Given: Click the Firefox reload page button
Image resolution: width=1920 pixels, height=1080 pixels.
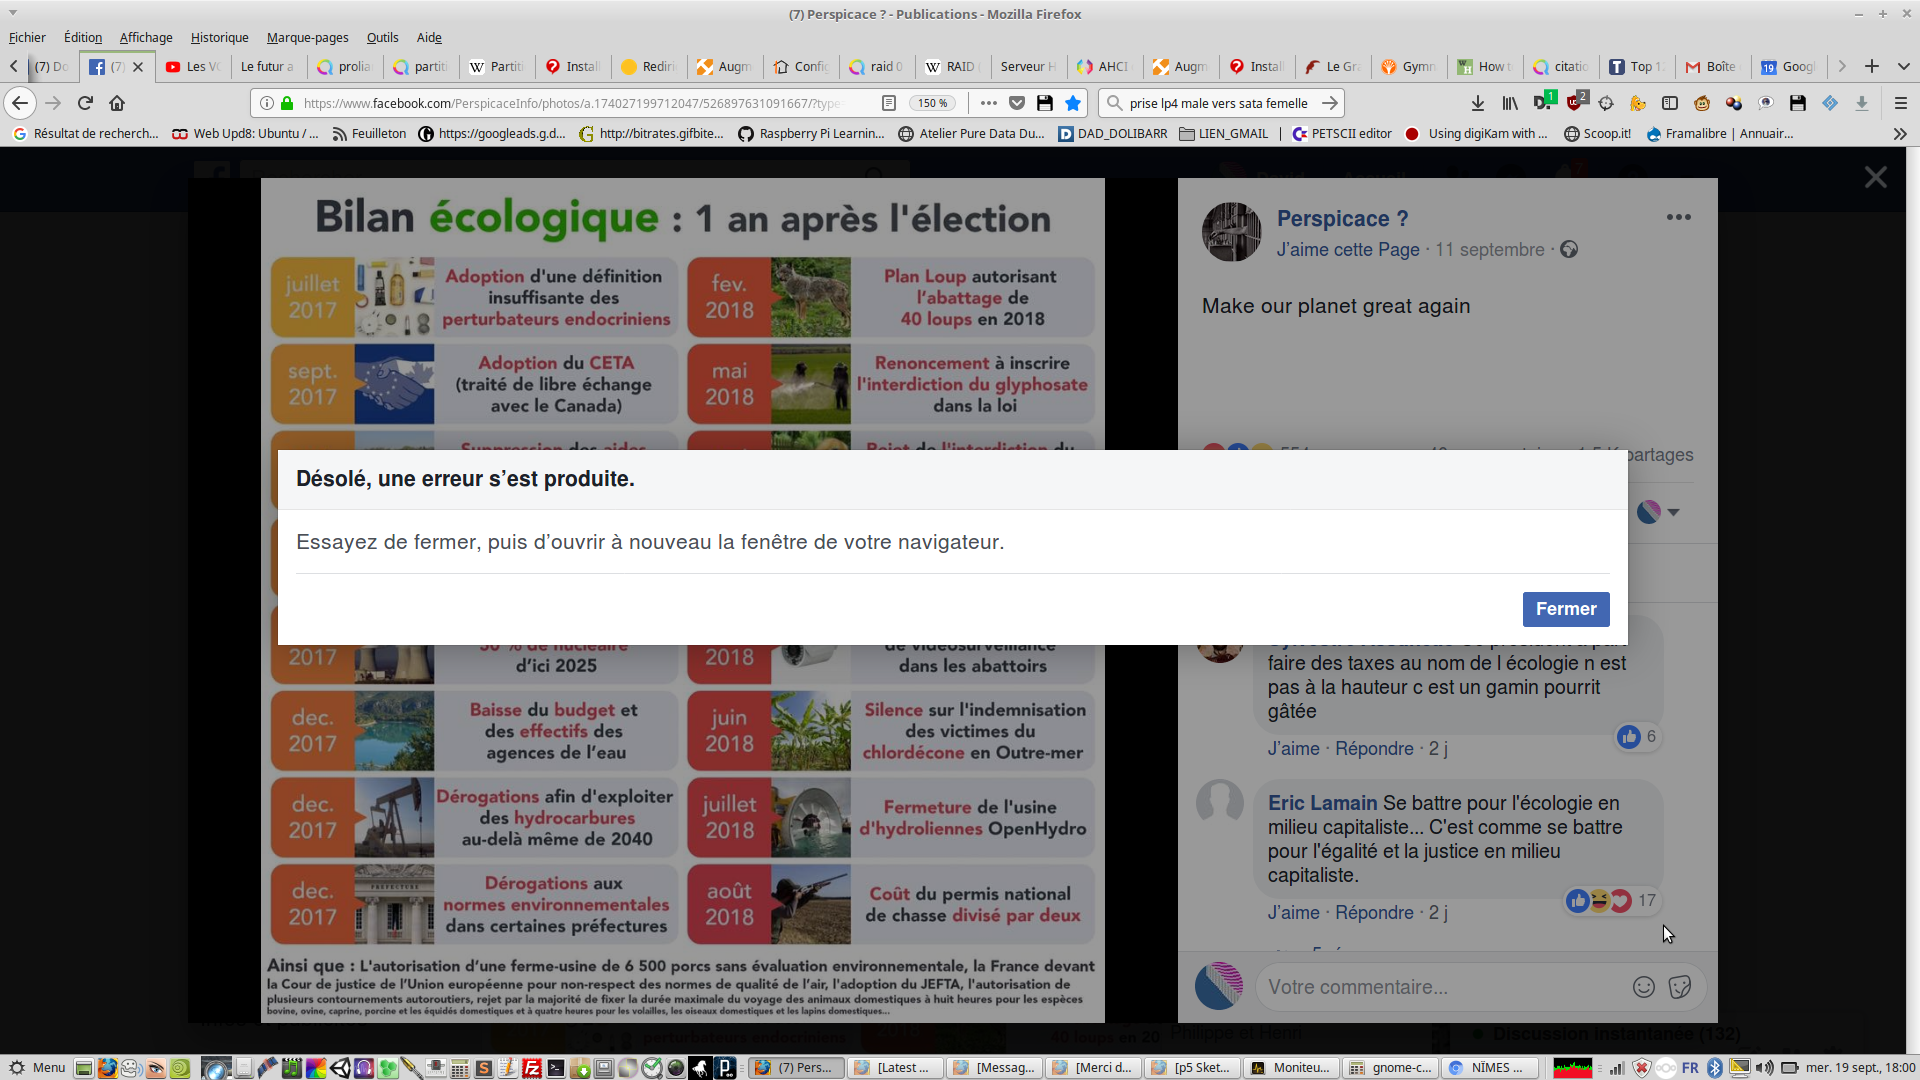Looking at the screenshot, I should click(85, 103).
